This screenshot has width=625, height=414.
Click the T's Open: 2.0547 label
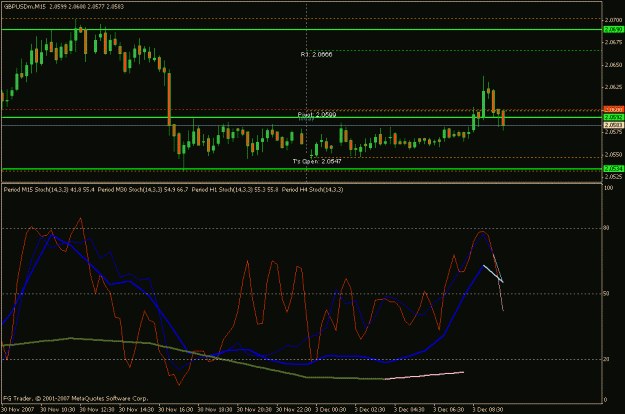[x=317, y=161]
